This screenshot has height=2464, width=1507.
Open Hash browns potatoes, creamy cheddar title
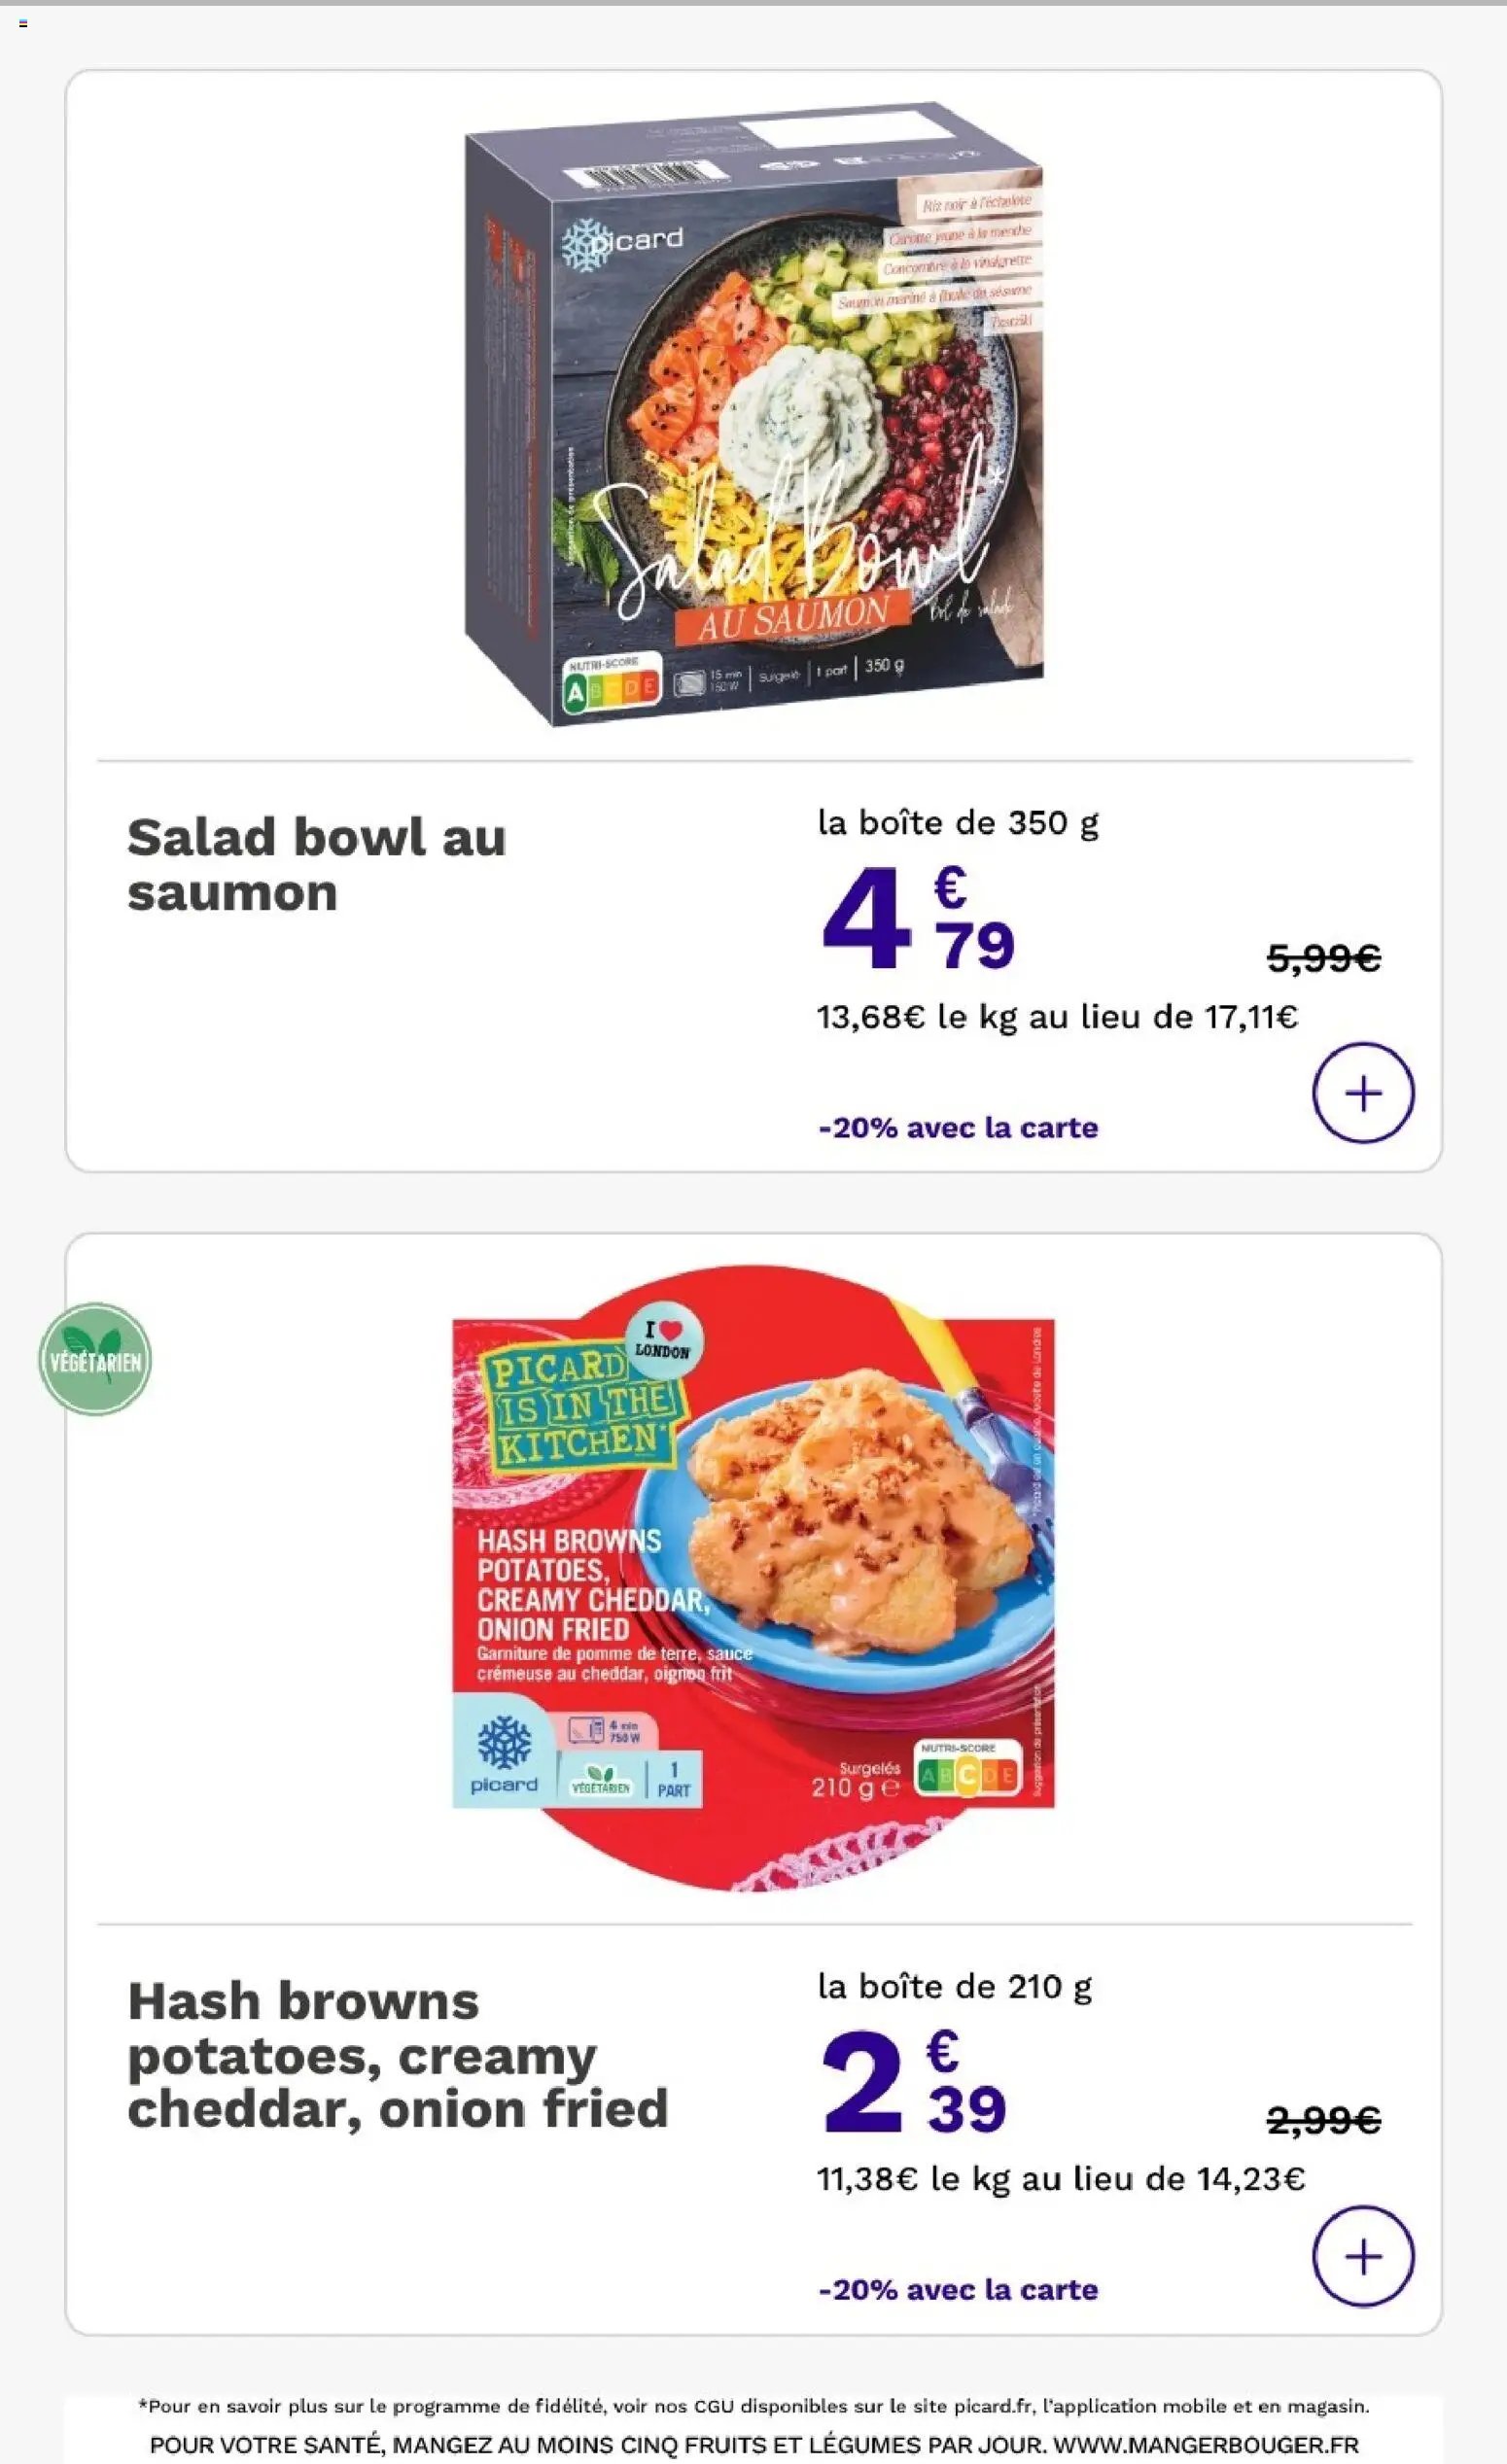(x=397, y=2056)
